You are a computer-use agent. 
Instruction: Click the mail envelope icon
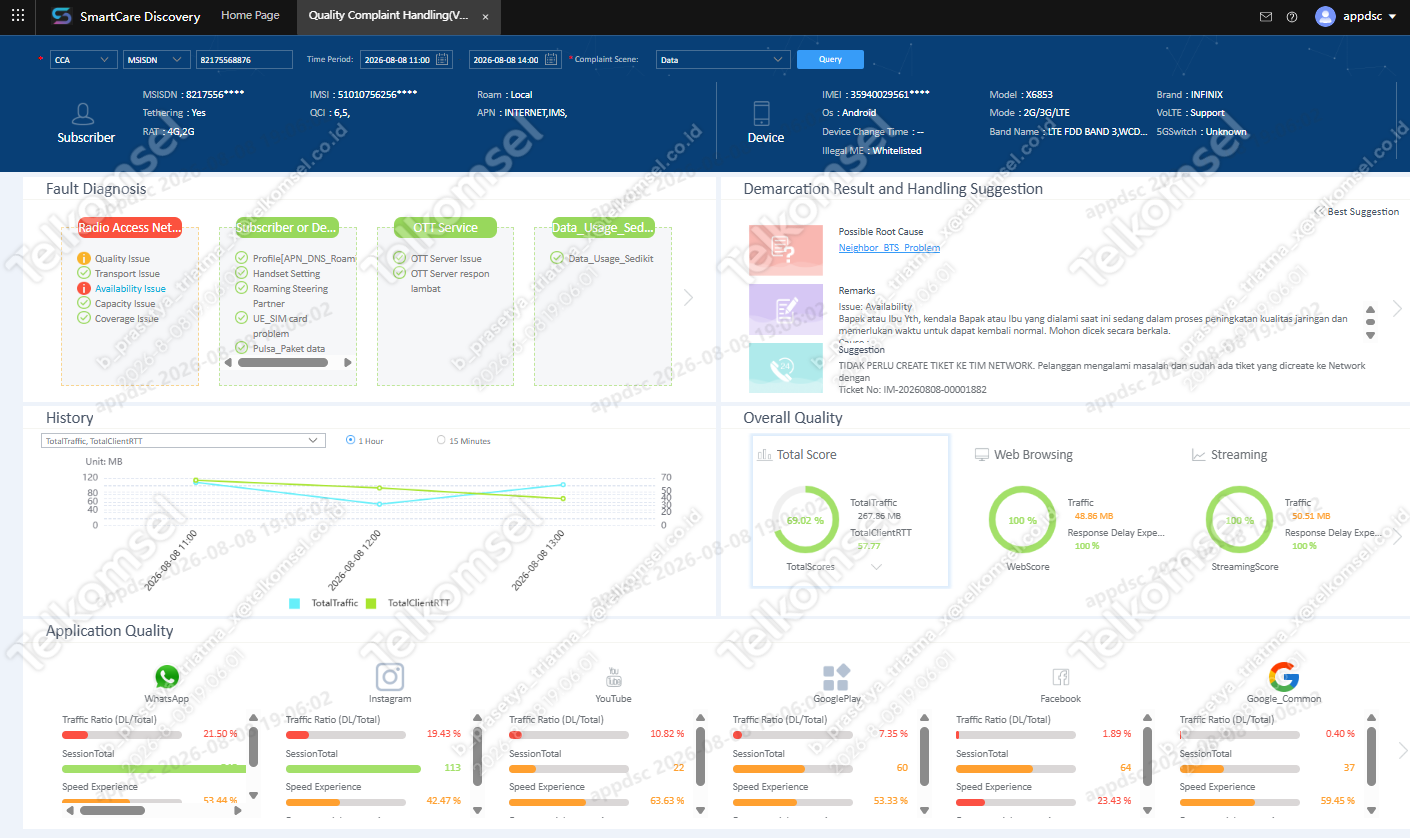[x=1266, y=17]
